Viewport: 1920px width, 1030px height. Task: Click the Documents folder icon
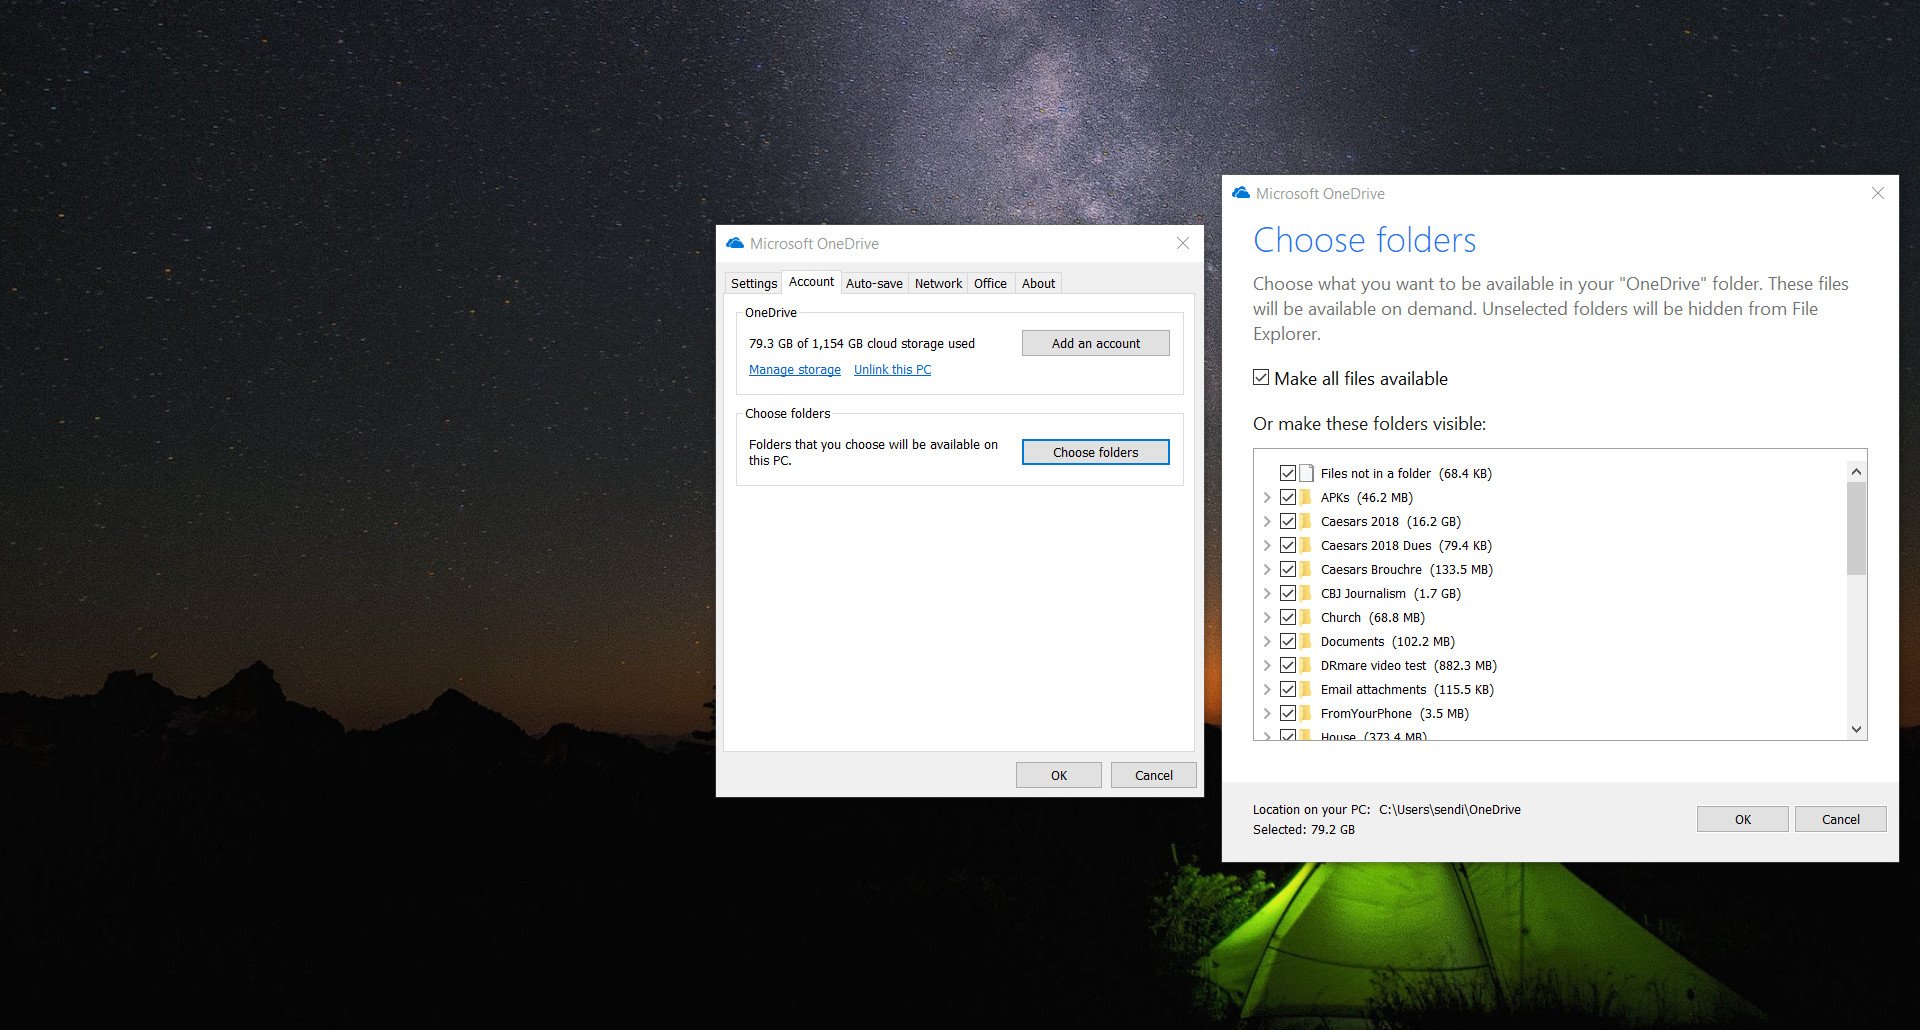pyautogui.click(x=1306, y=641)
